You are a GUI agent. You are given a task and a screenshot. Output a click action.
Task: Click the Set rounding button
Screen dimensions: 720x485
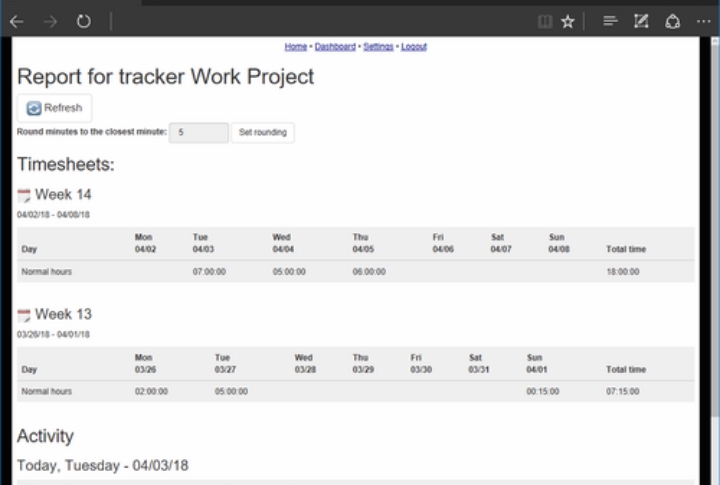click(263, 133)
